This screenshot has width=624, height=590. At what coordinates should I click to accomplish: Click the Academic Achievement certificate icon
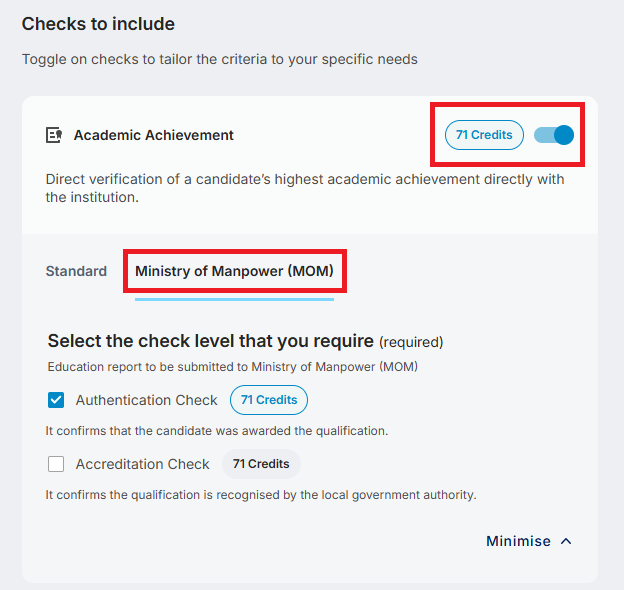55,135
